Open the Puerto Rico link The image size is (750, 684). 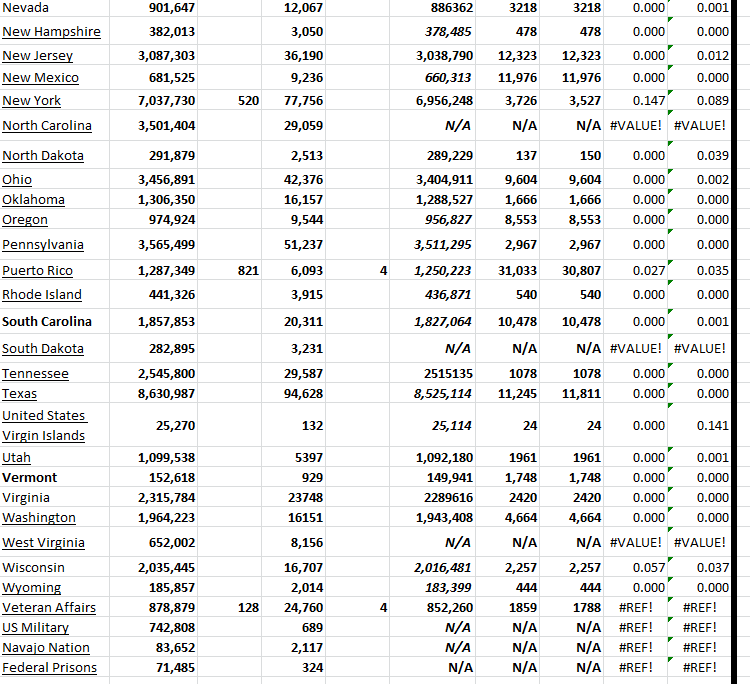pos(37,271)
